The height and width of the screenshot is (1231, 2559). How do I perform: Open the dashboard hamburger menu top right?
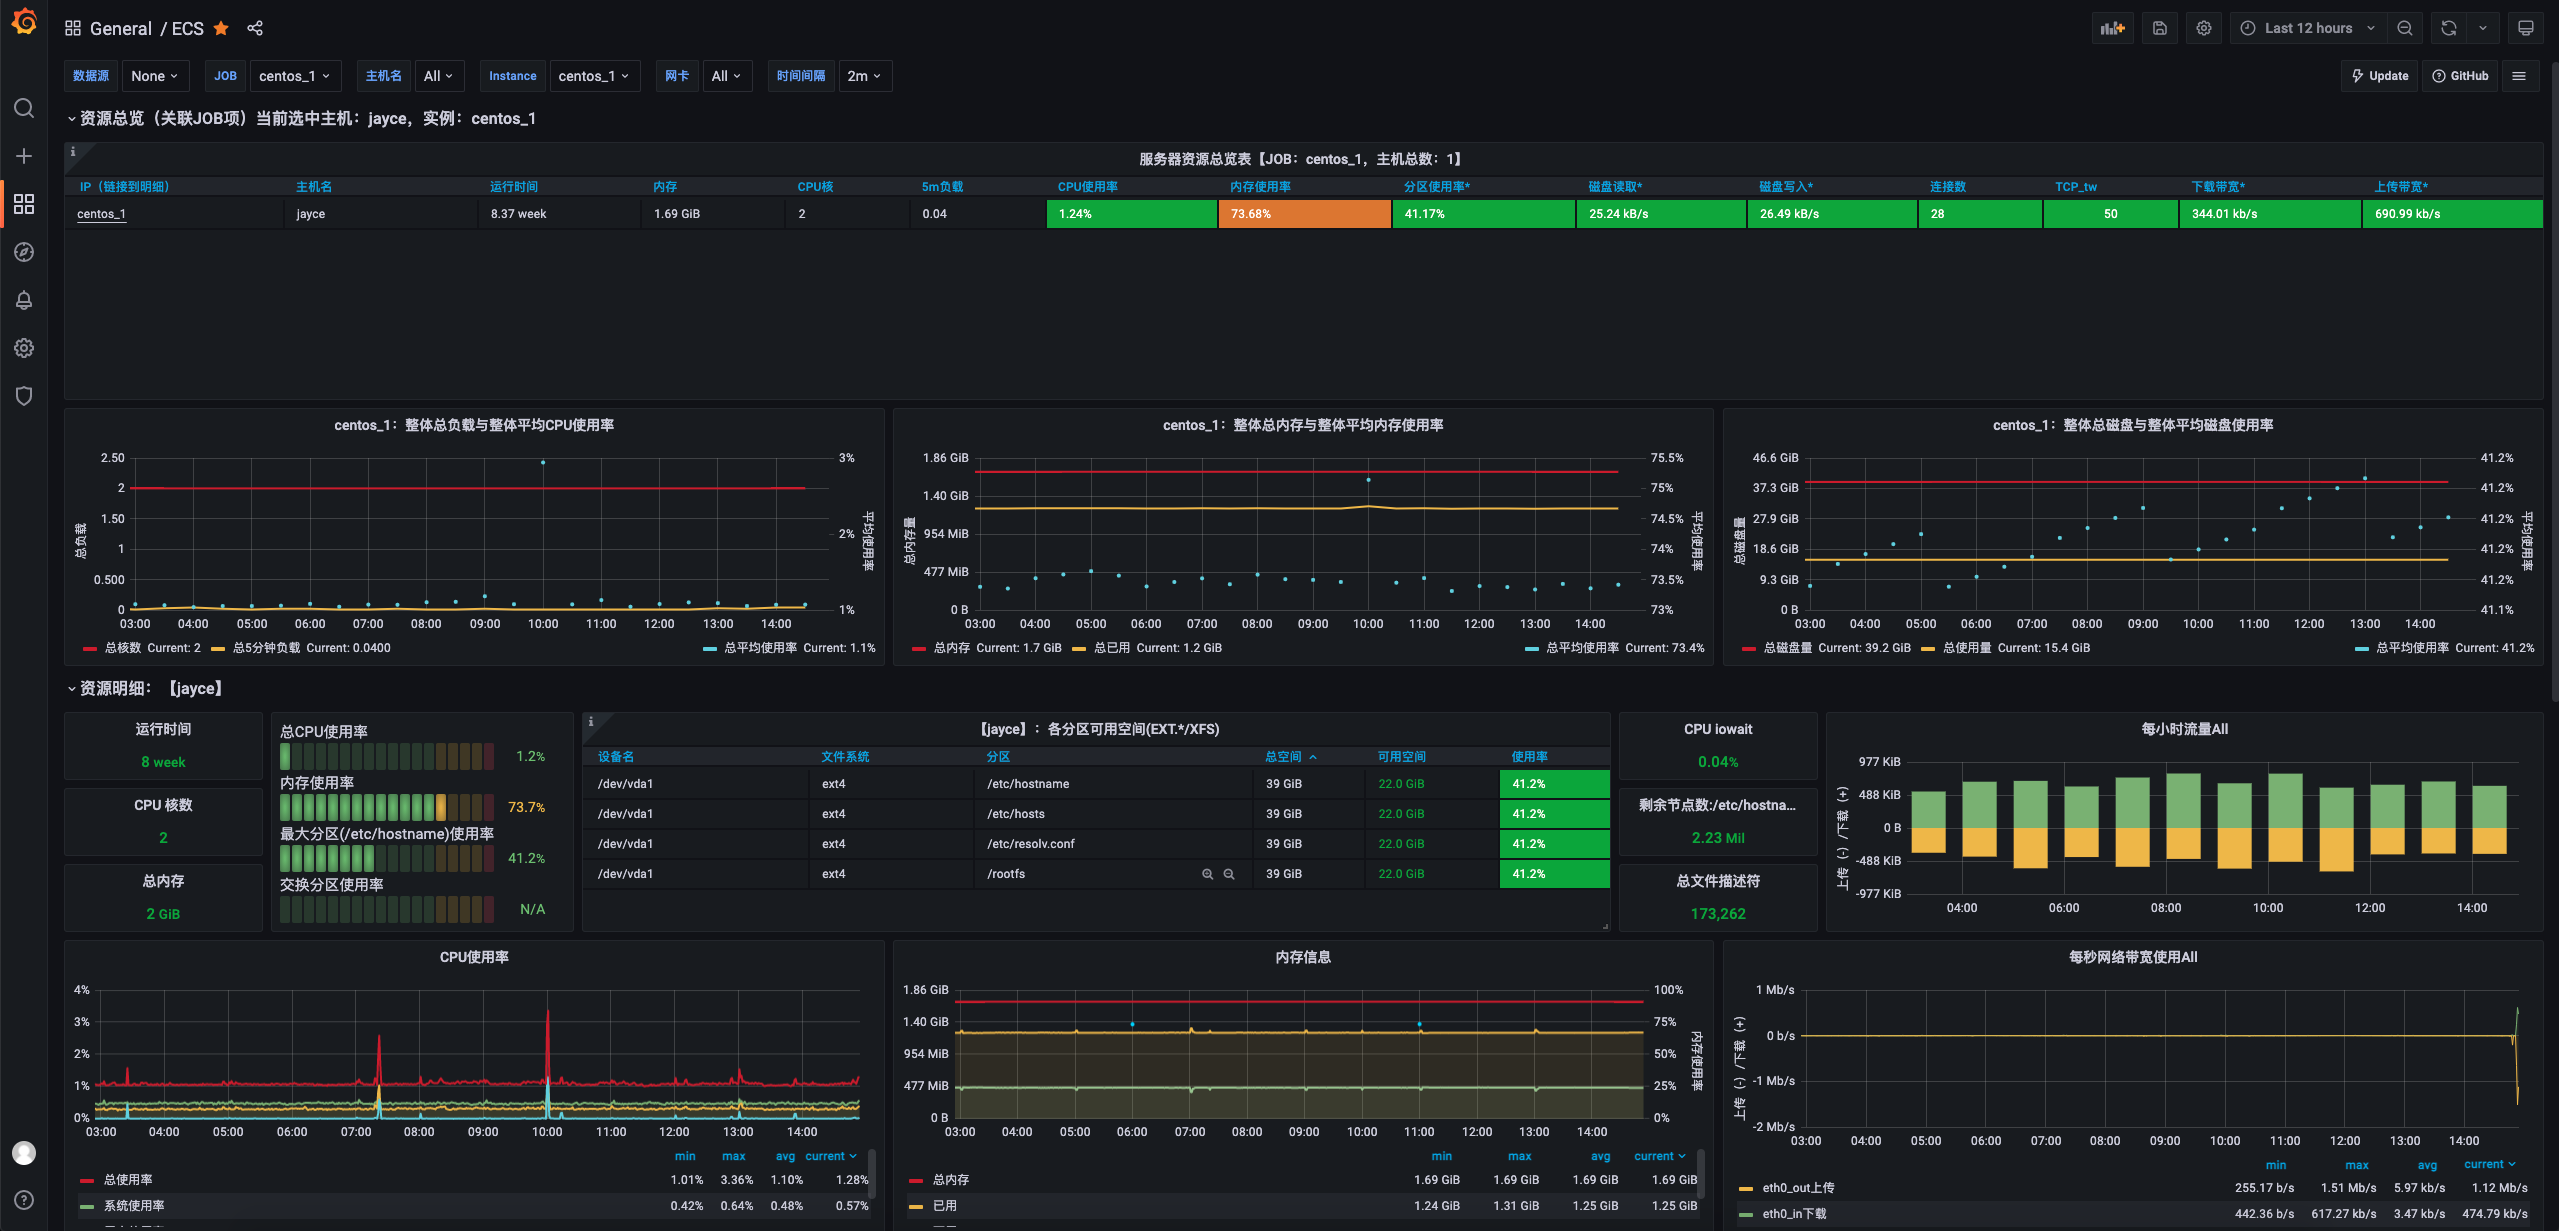click(x=2521, y=75)
